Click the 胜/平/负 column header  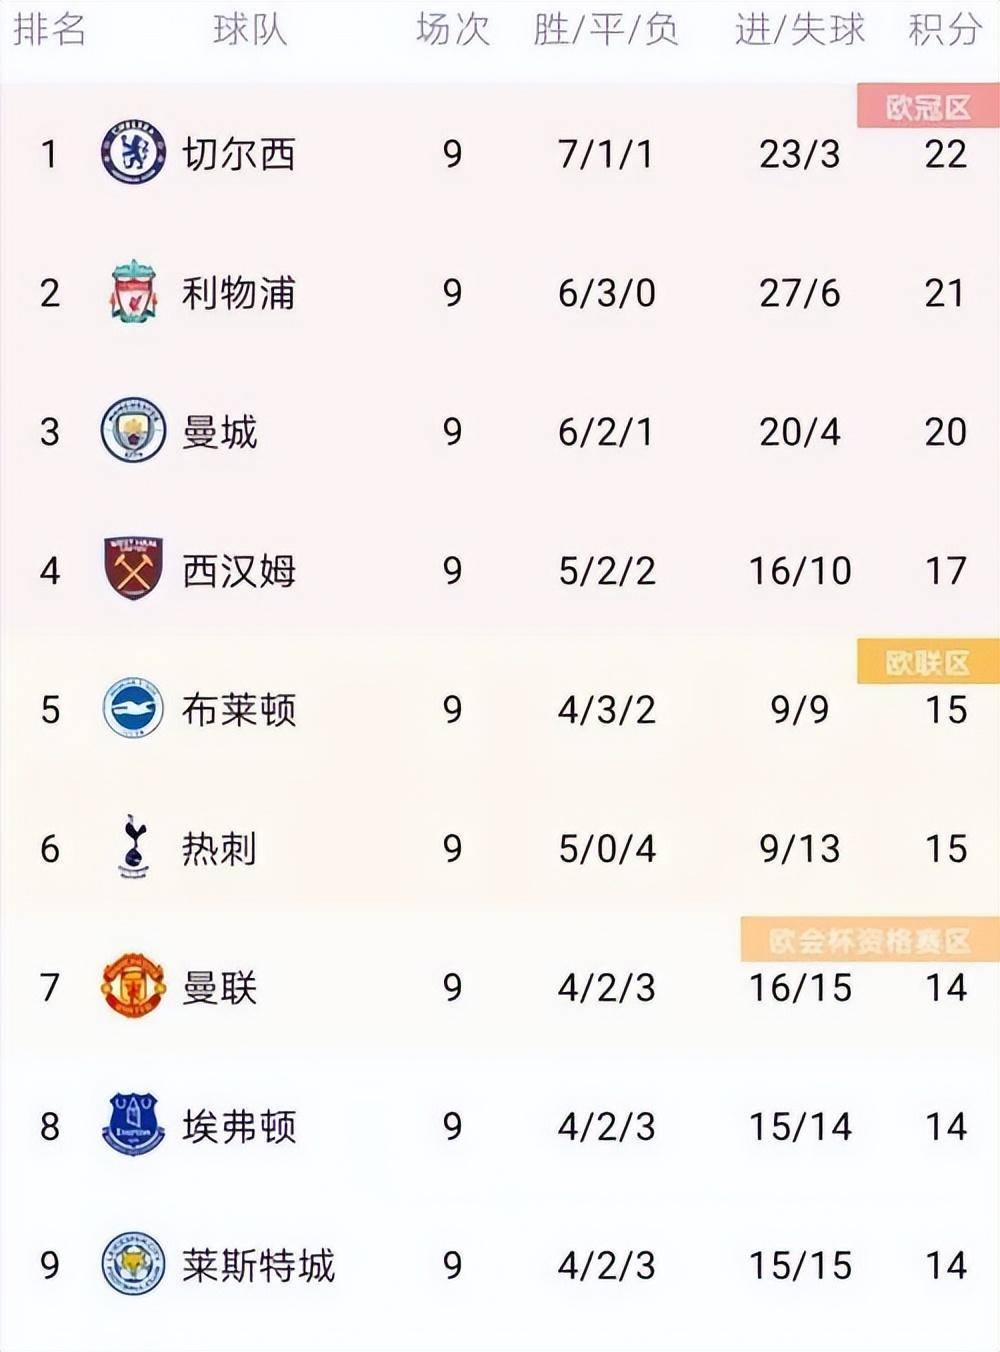[x=606, y=30]
